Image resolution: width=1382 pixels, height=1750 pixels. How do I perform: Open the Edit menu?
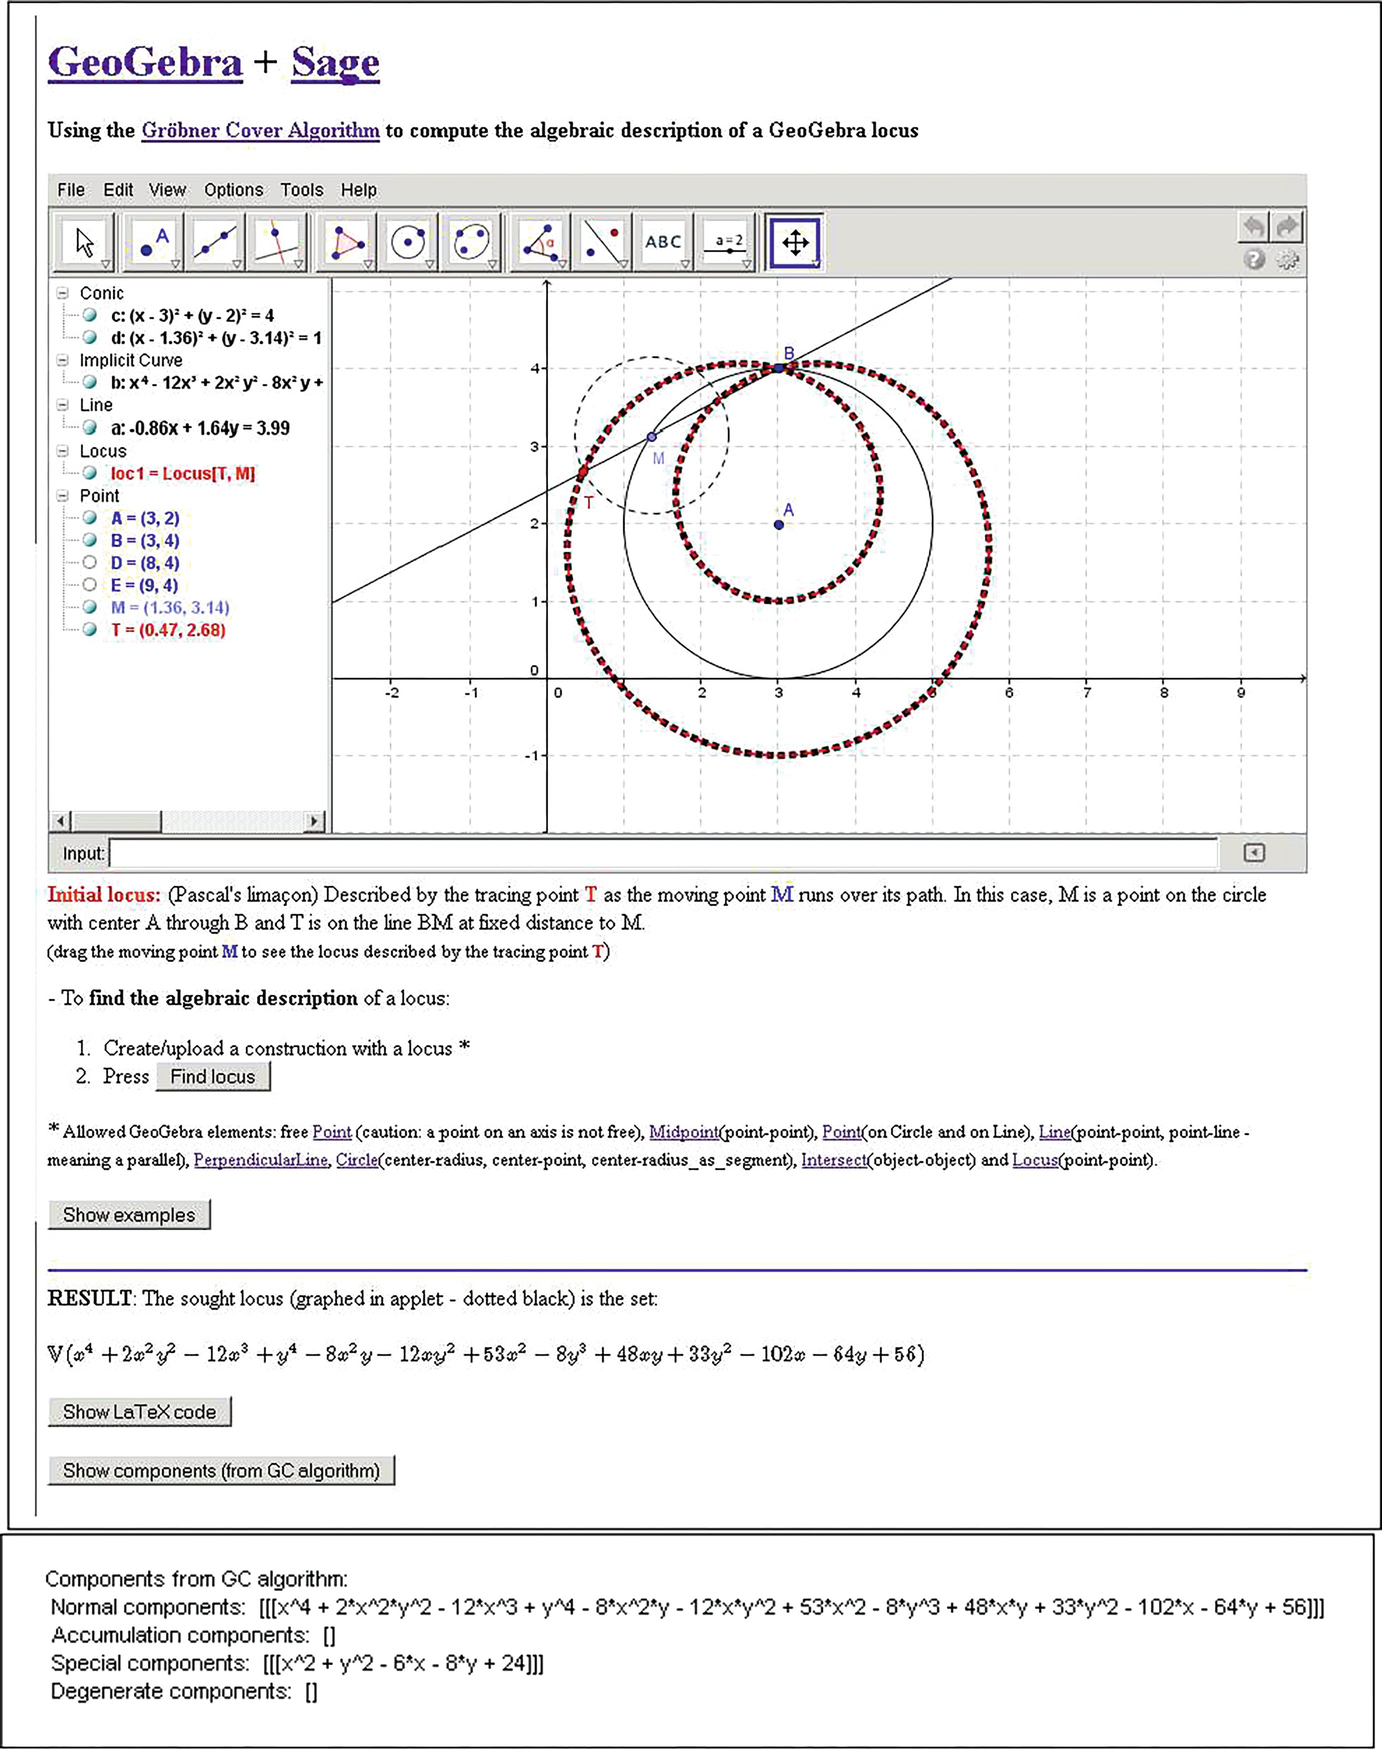point(118,190)
